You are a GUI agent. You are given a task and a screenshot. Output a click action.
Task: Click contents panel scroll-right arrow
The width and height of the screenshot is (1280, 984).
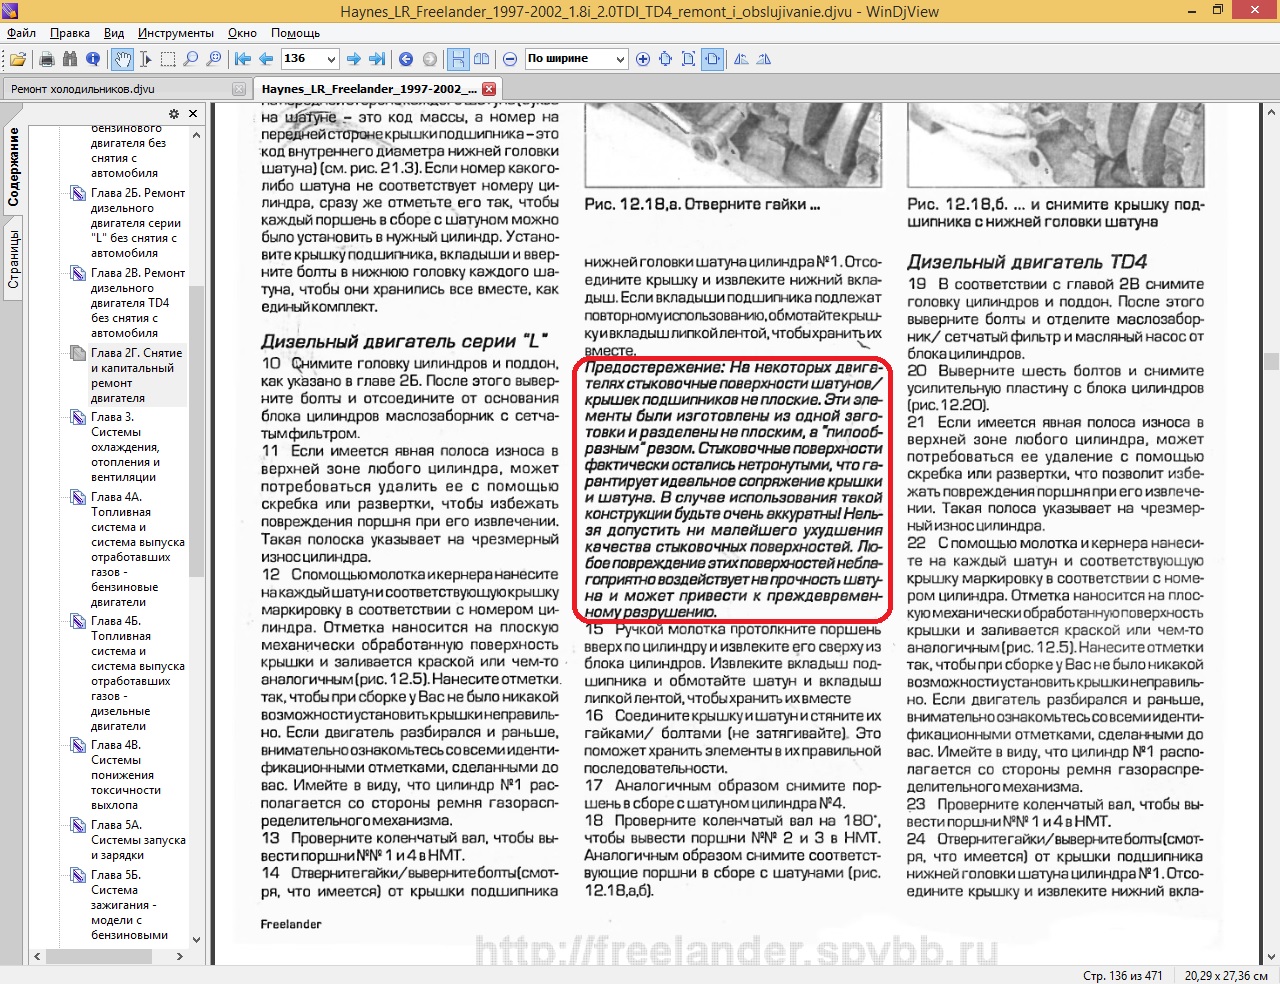[180, 956]
